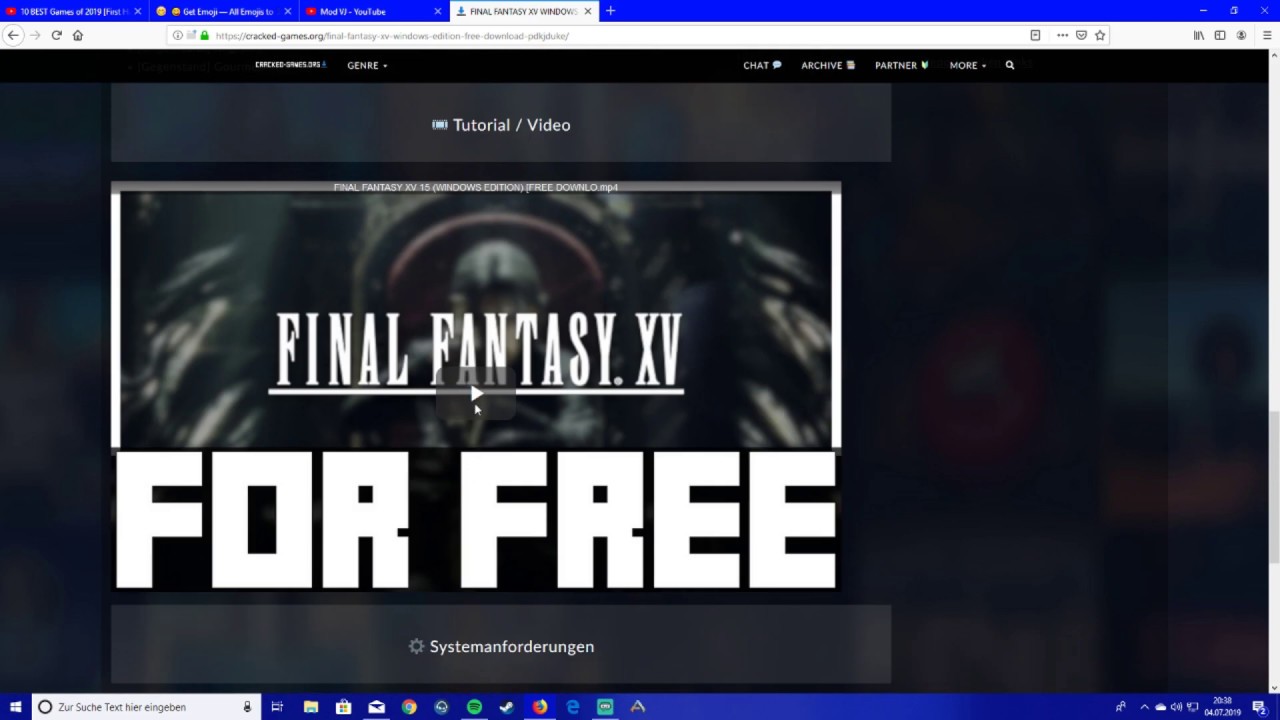Open Steam from the taskbar

507,707
